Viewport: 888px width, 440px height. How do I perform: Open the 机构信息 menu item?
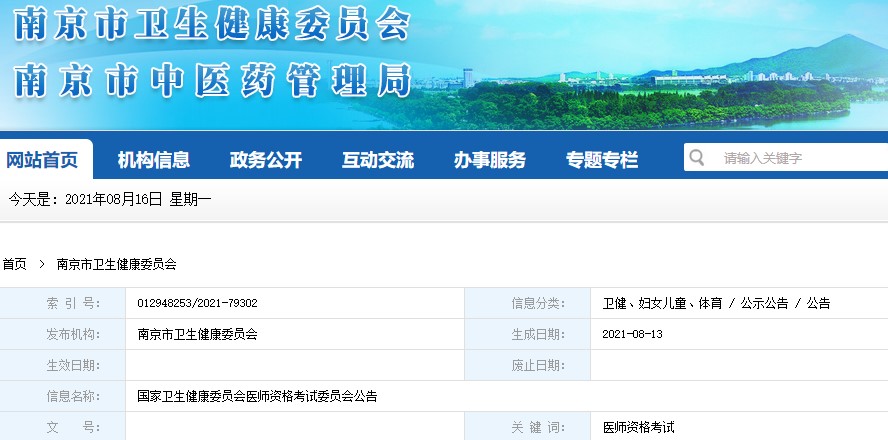pos(153,160)
